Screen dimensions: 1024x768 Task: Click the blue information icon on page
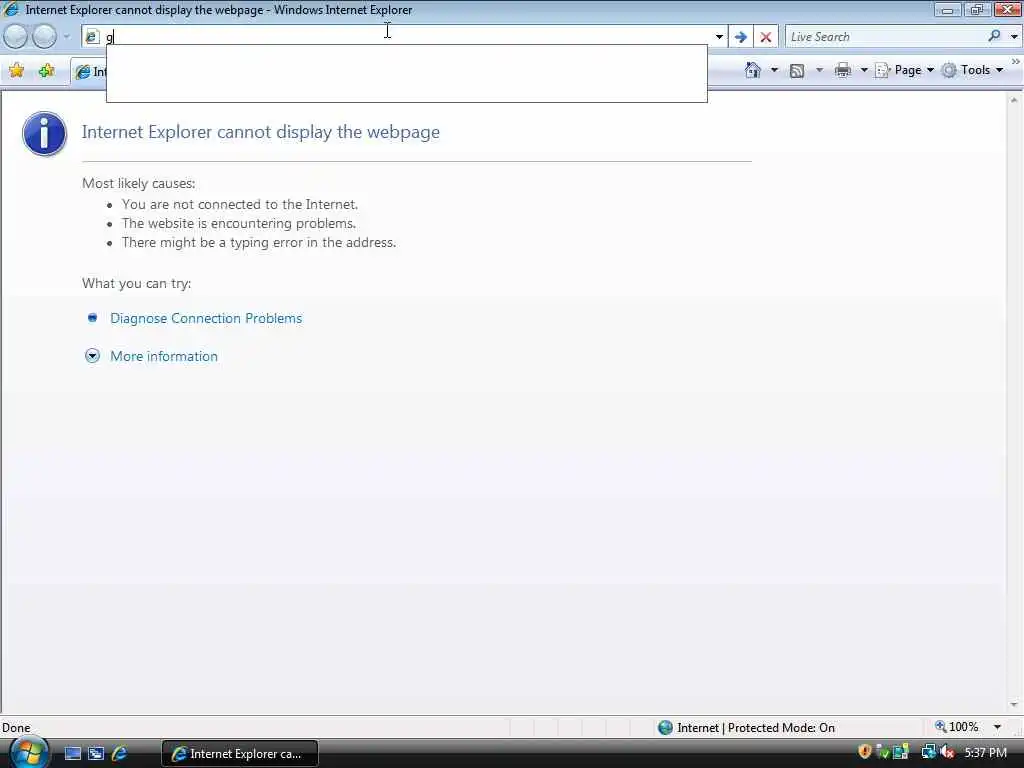point(44,133)
